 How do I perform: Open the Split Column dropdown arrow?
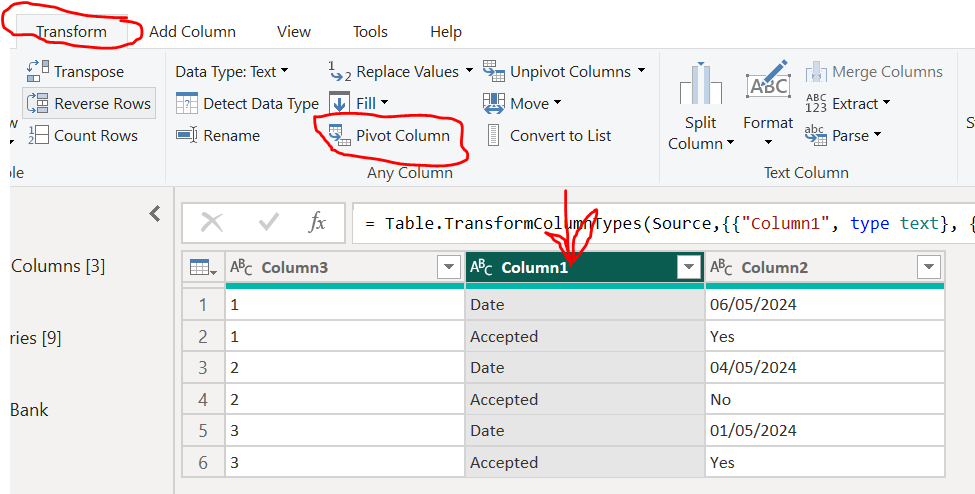click(730, 143)
